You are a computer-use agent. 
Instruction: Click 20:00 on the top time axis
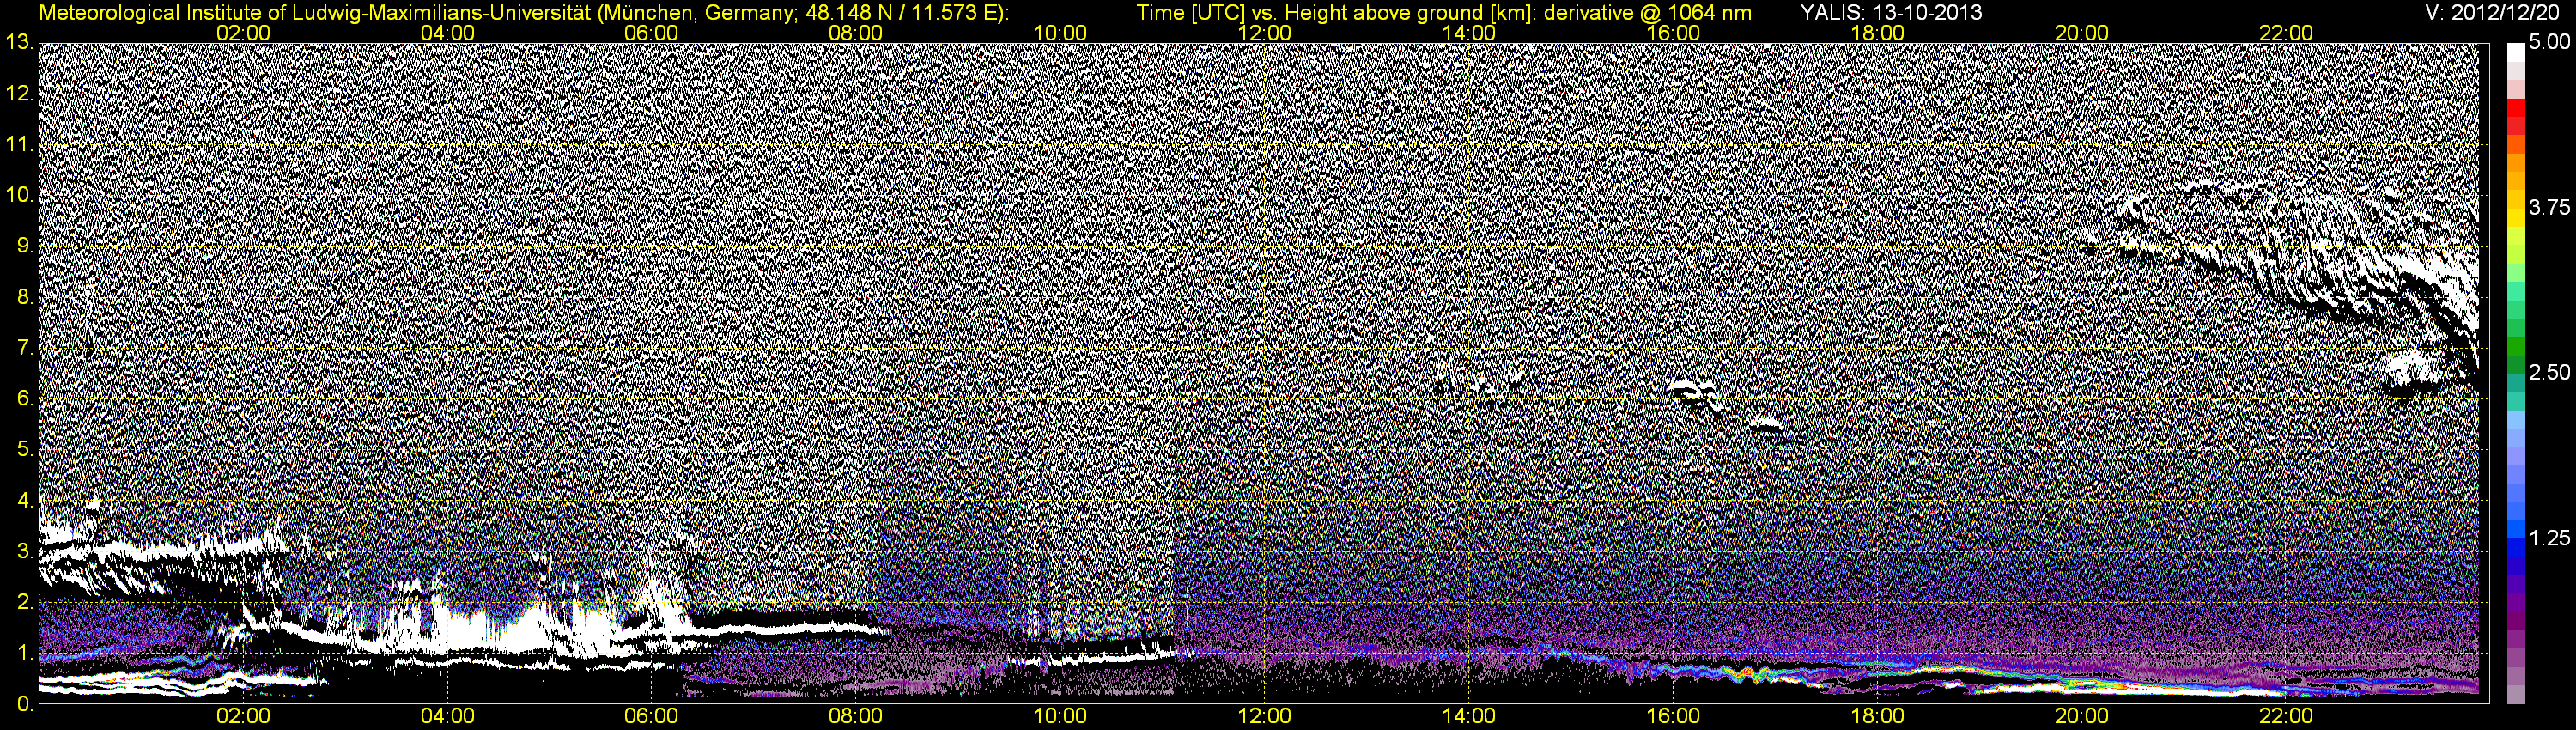(x=2082, y=33)
